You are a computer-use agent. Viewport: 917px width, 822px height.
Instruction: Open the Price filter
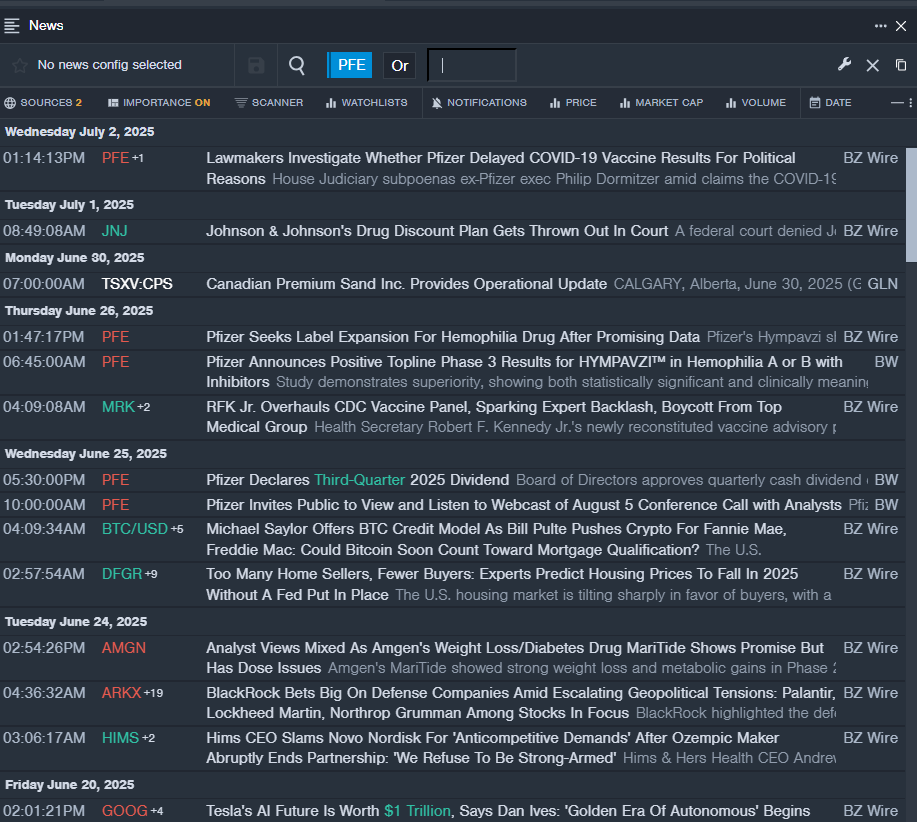click(x=573, y=103)
